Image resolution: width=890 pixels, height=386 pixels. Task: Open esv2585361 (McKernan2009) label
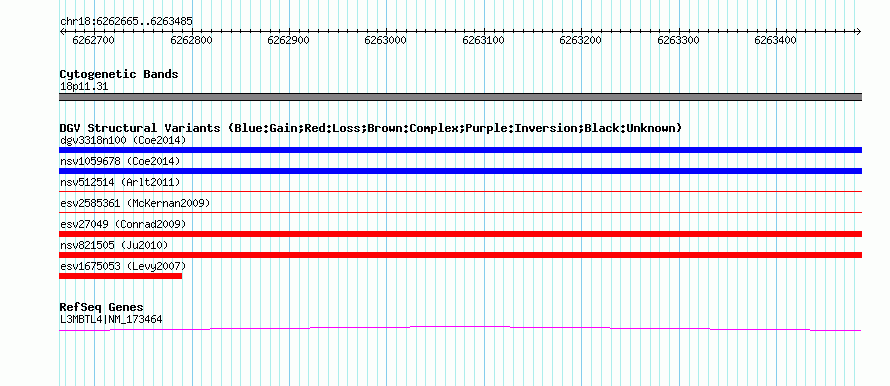pos(135,203)
